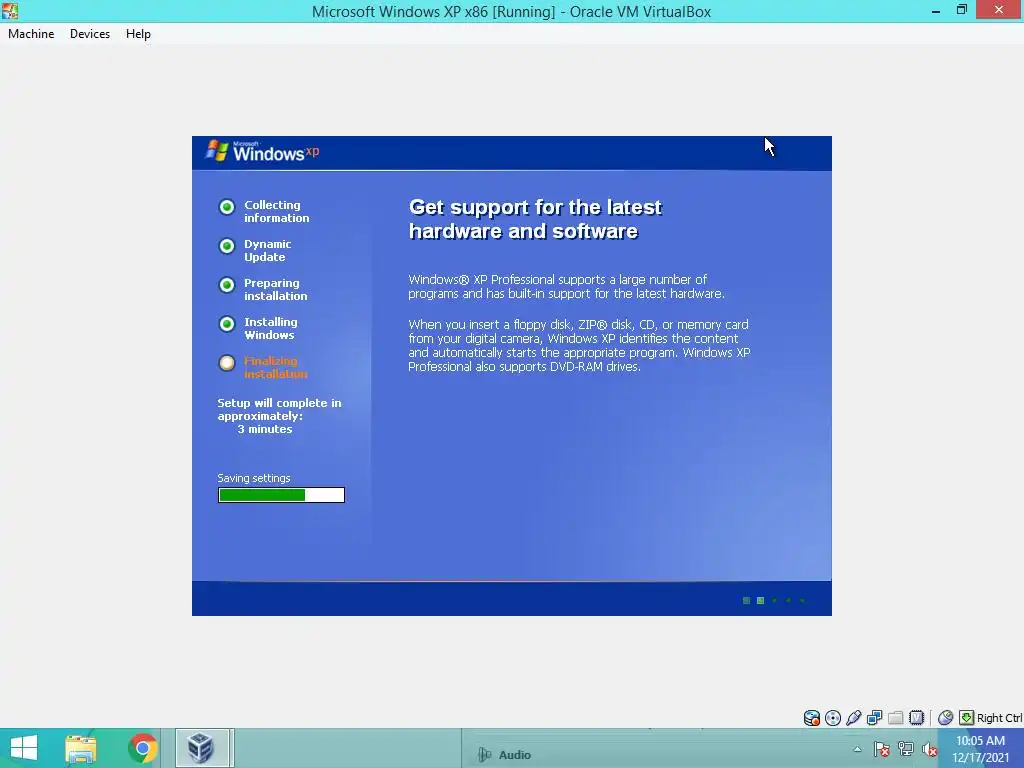This screenshot has width=1024, height=768.
Task: Click the muted volume tray icon
Action: (929, 749)
